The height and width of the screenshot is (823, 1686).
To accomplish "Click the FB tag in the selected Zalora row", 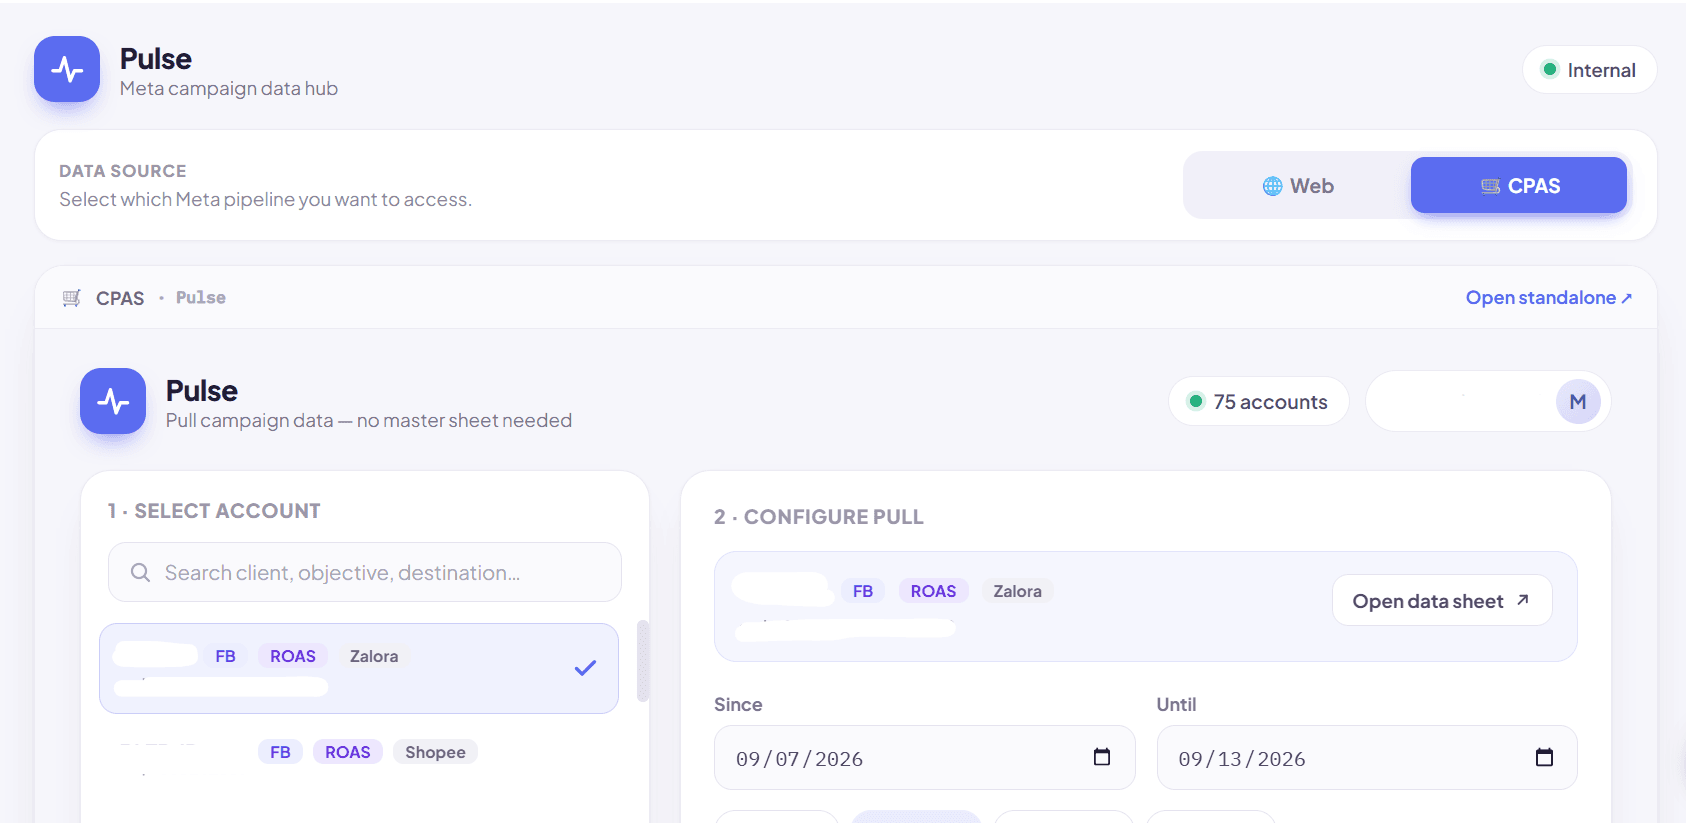I will pyautogui.click(x=226, y=656).
